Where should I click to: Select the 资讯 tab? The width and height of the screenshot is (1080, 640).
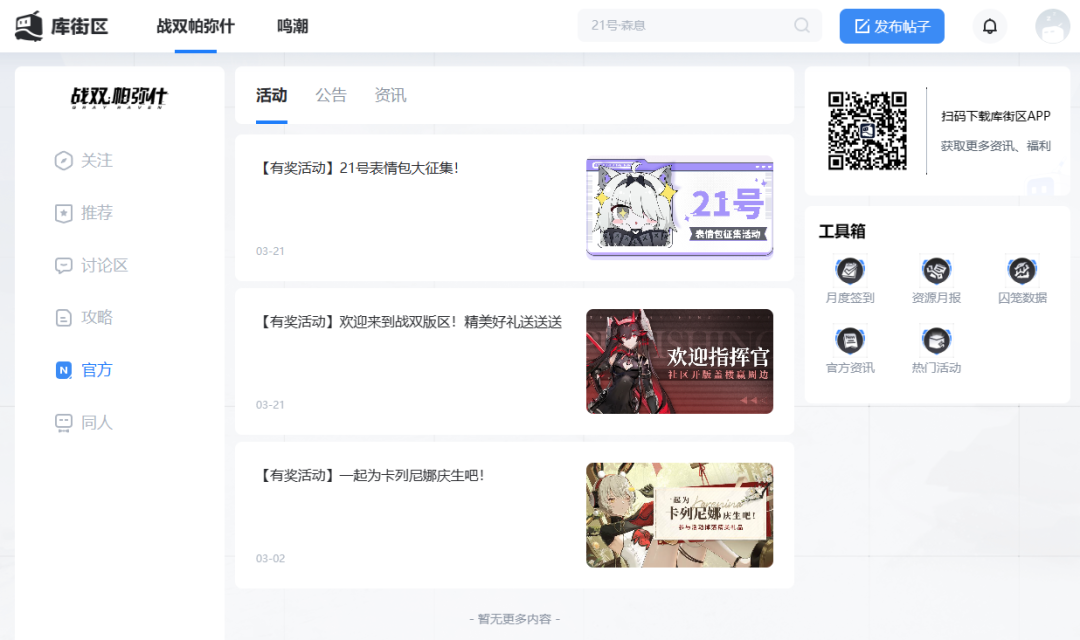pyautogui.click(x=391, y=95)
